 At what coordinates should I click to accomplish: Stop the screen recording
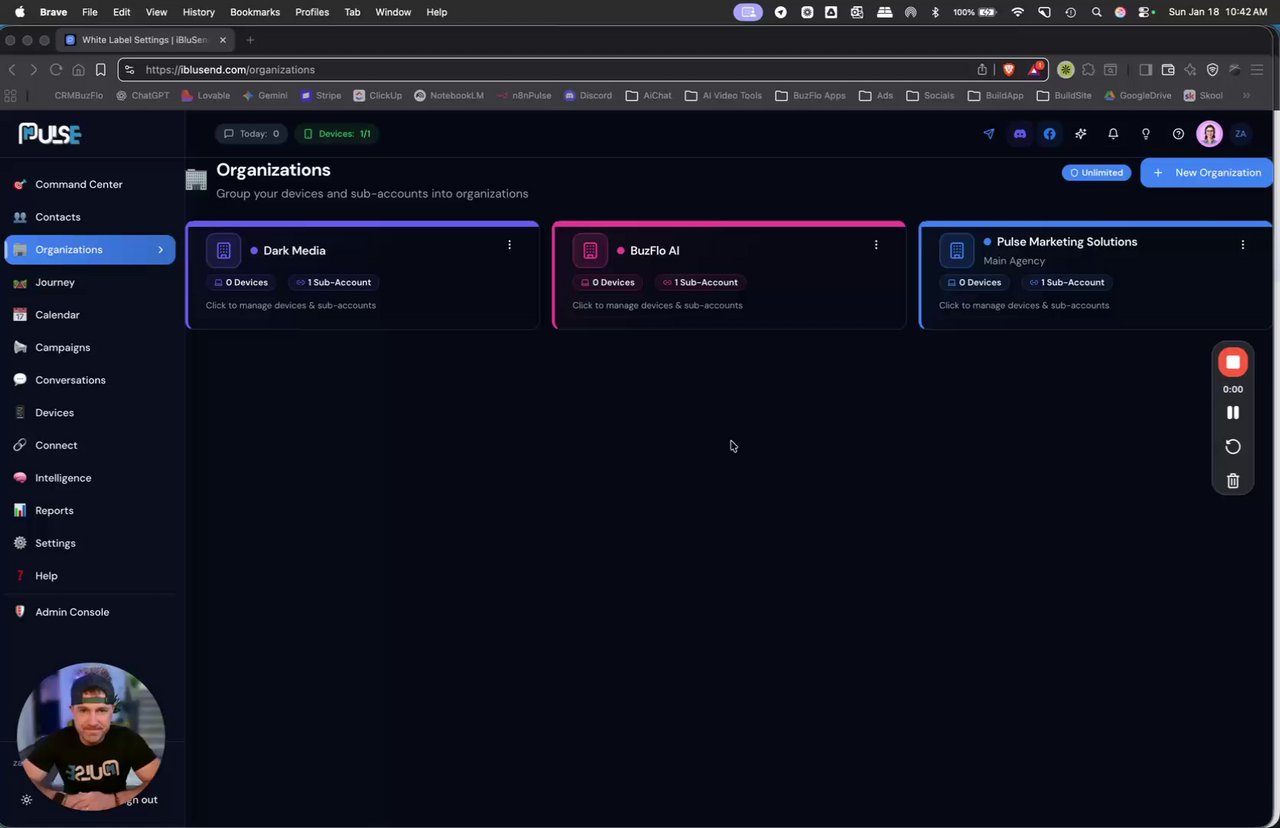click(1233, 362)
